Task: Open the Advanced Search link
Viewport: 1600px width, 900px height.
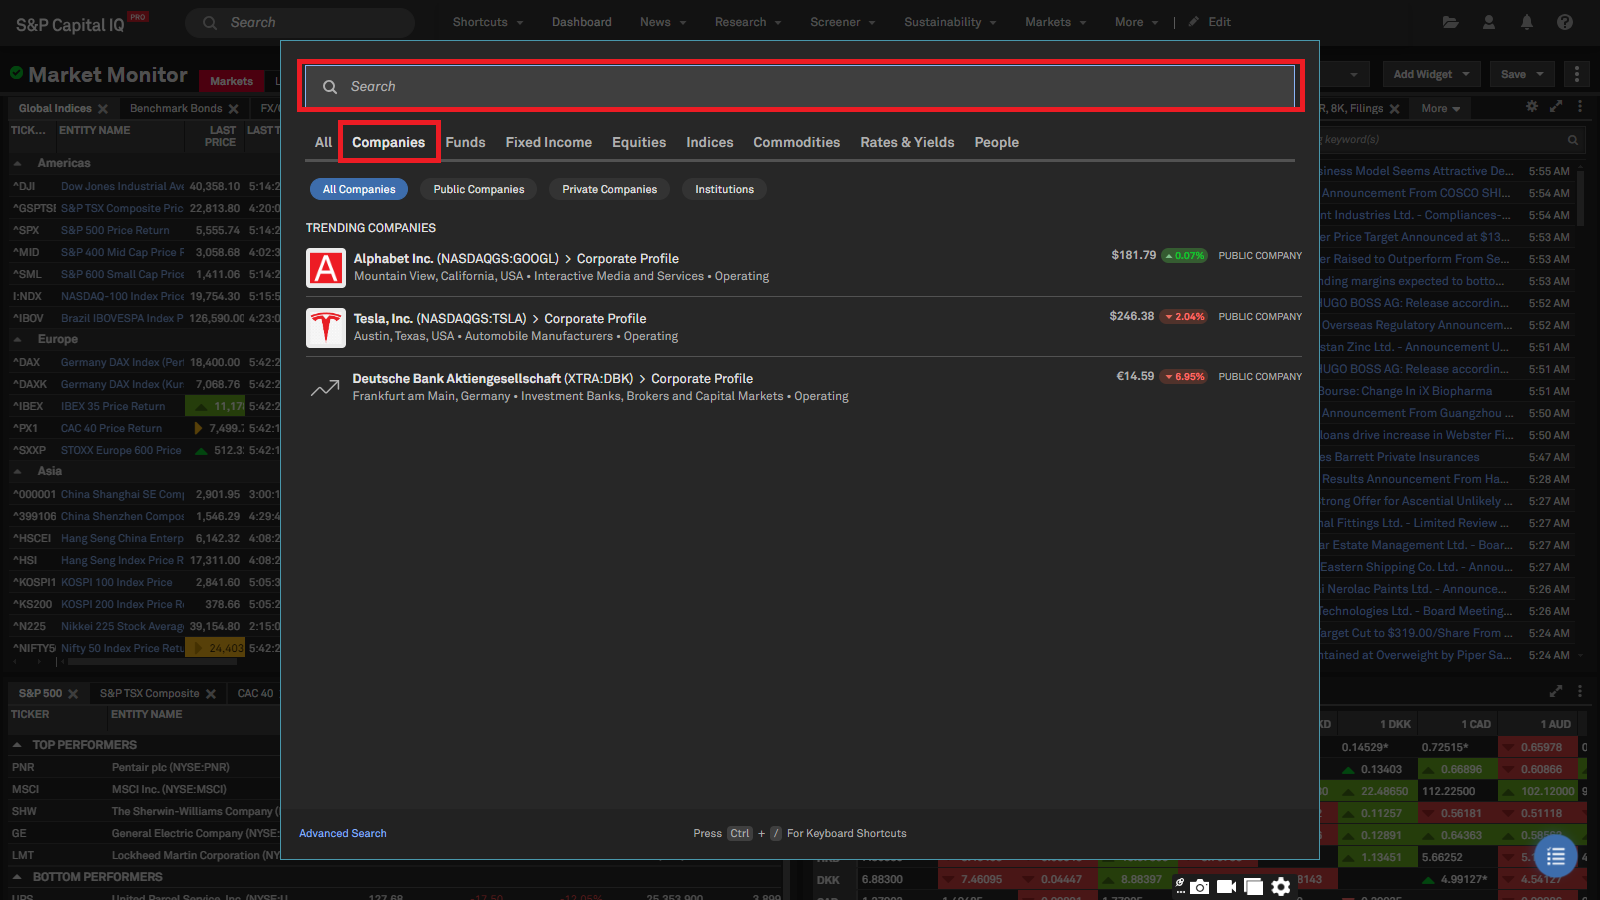Action: click(x=342, y=833)
